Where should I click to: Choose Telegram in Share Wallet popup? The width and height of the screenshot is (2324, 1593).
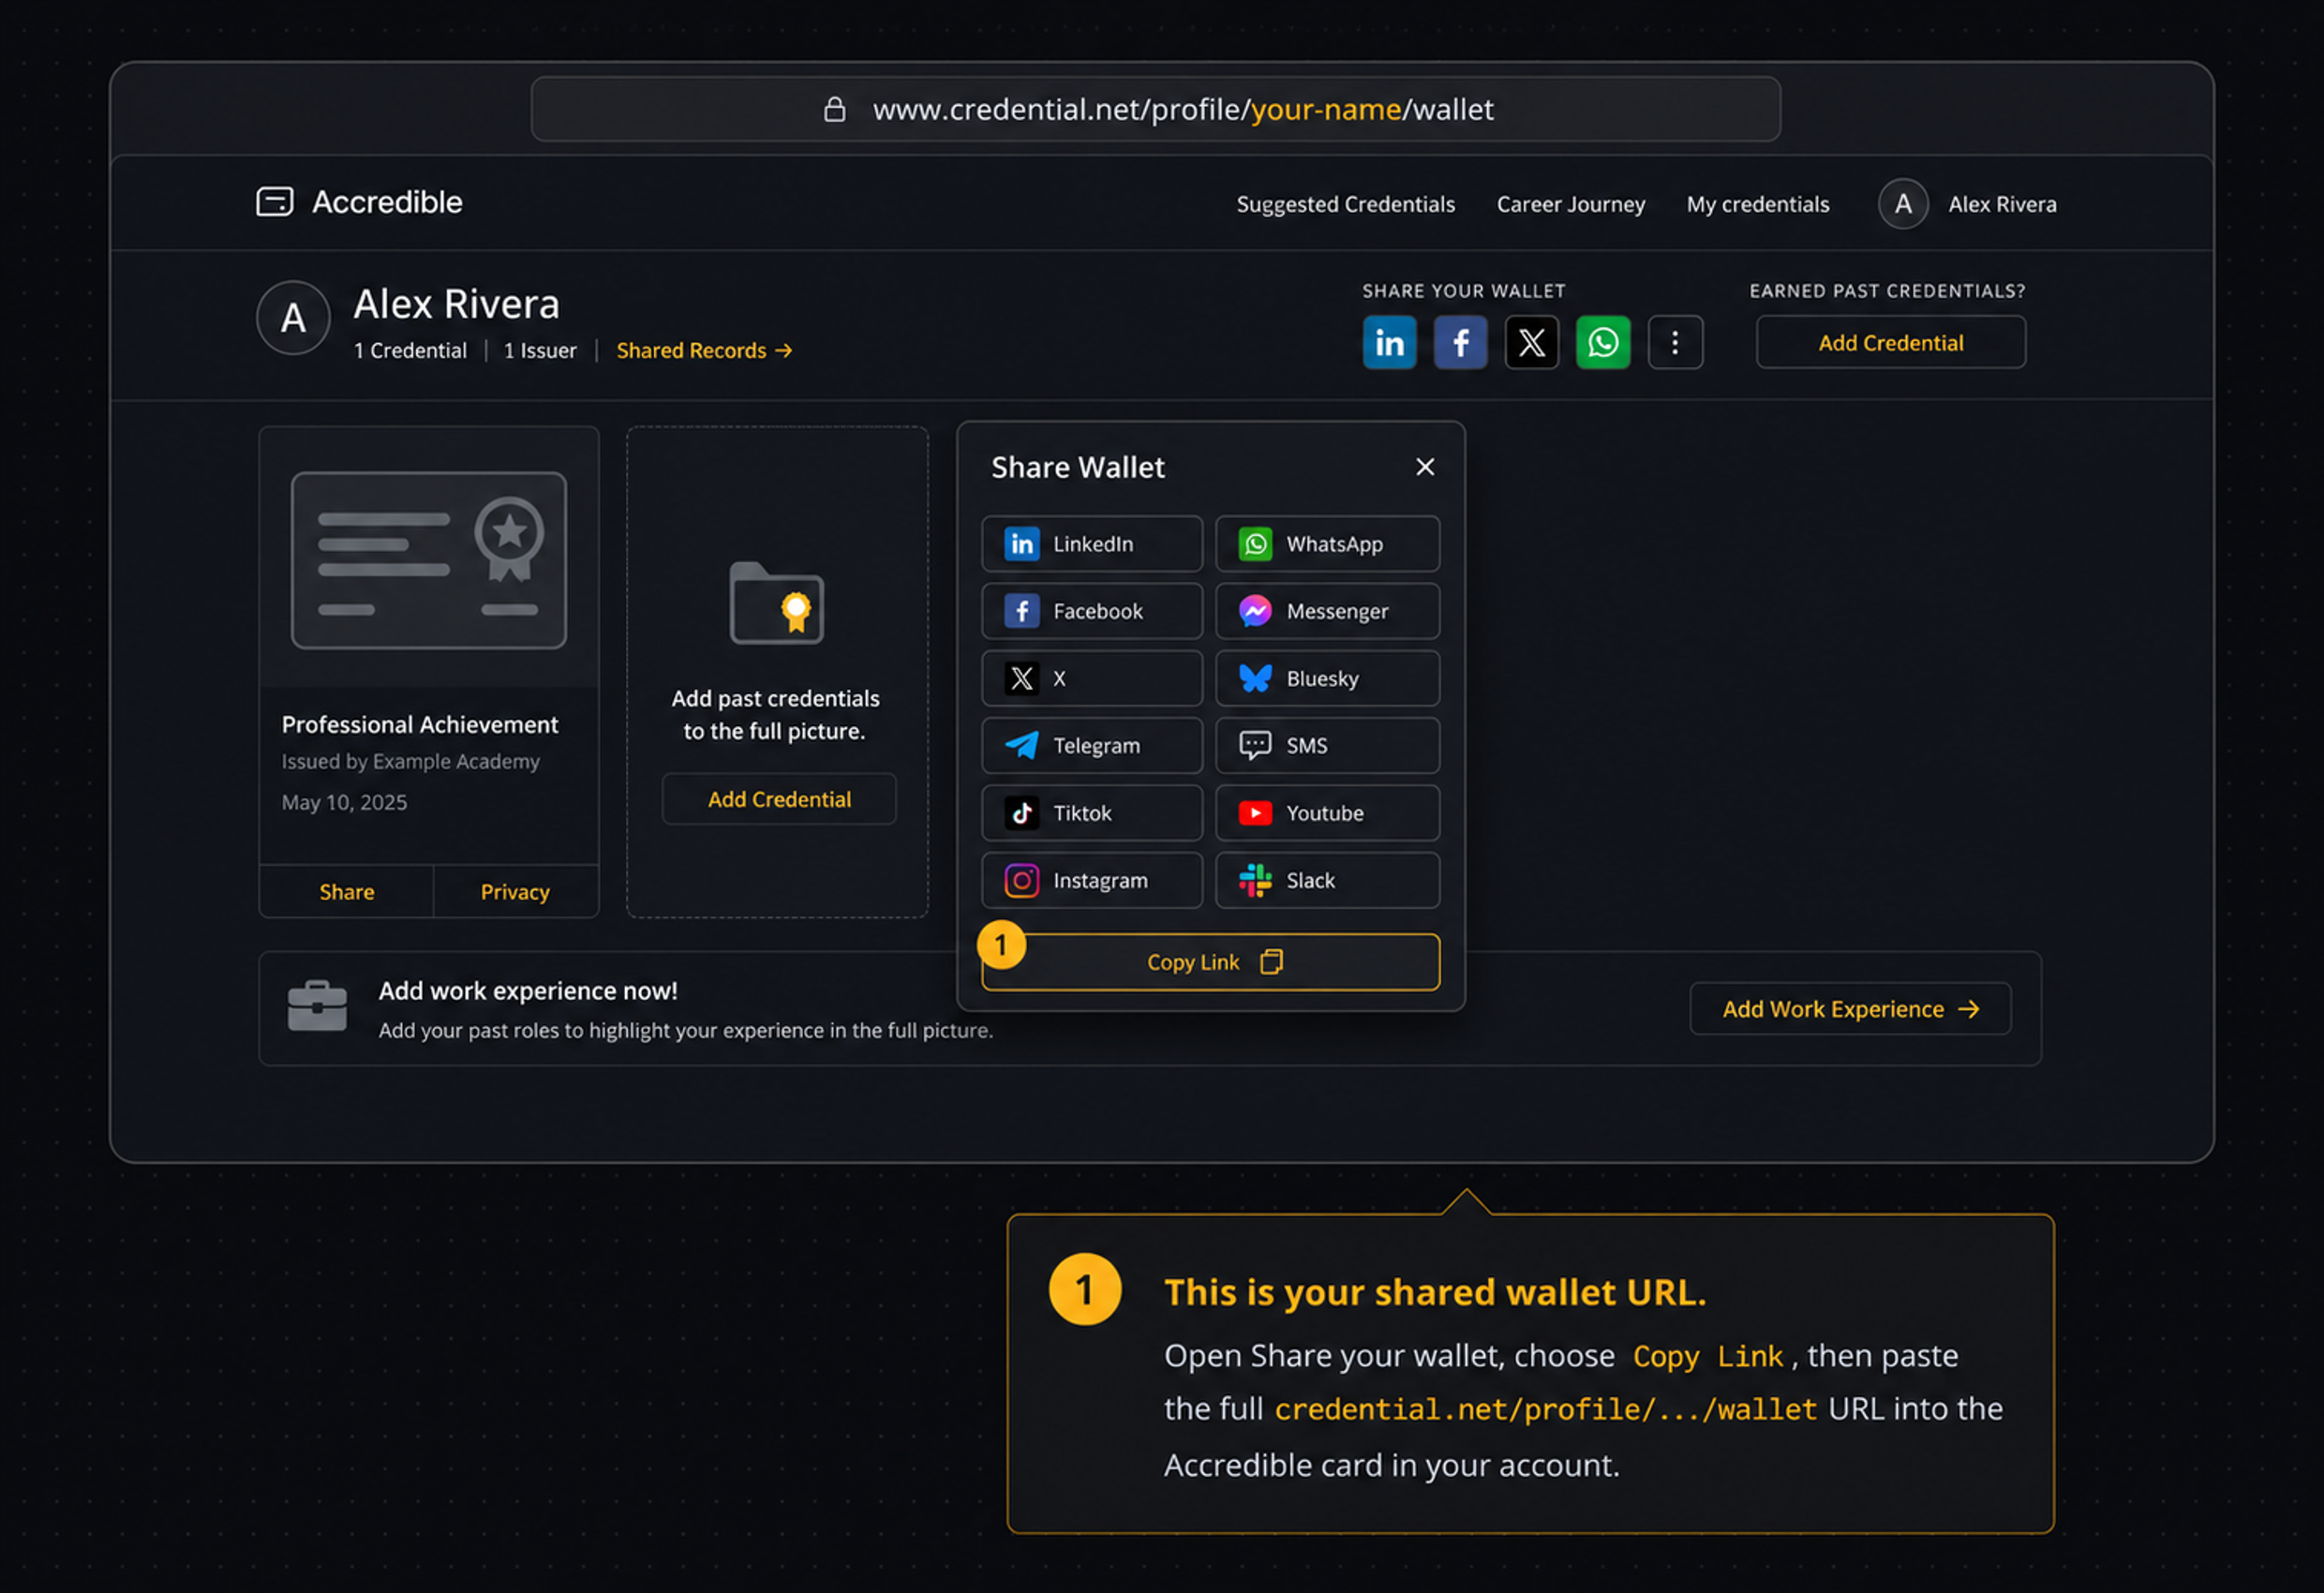[1091, 745]
